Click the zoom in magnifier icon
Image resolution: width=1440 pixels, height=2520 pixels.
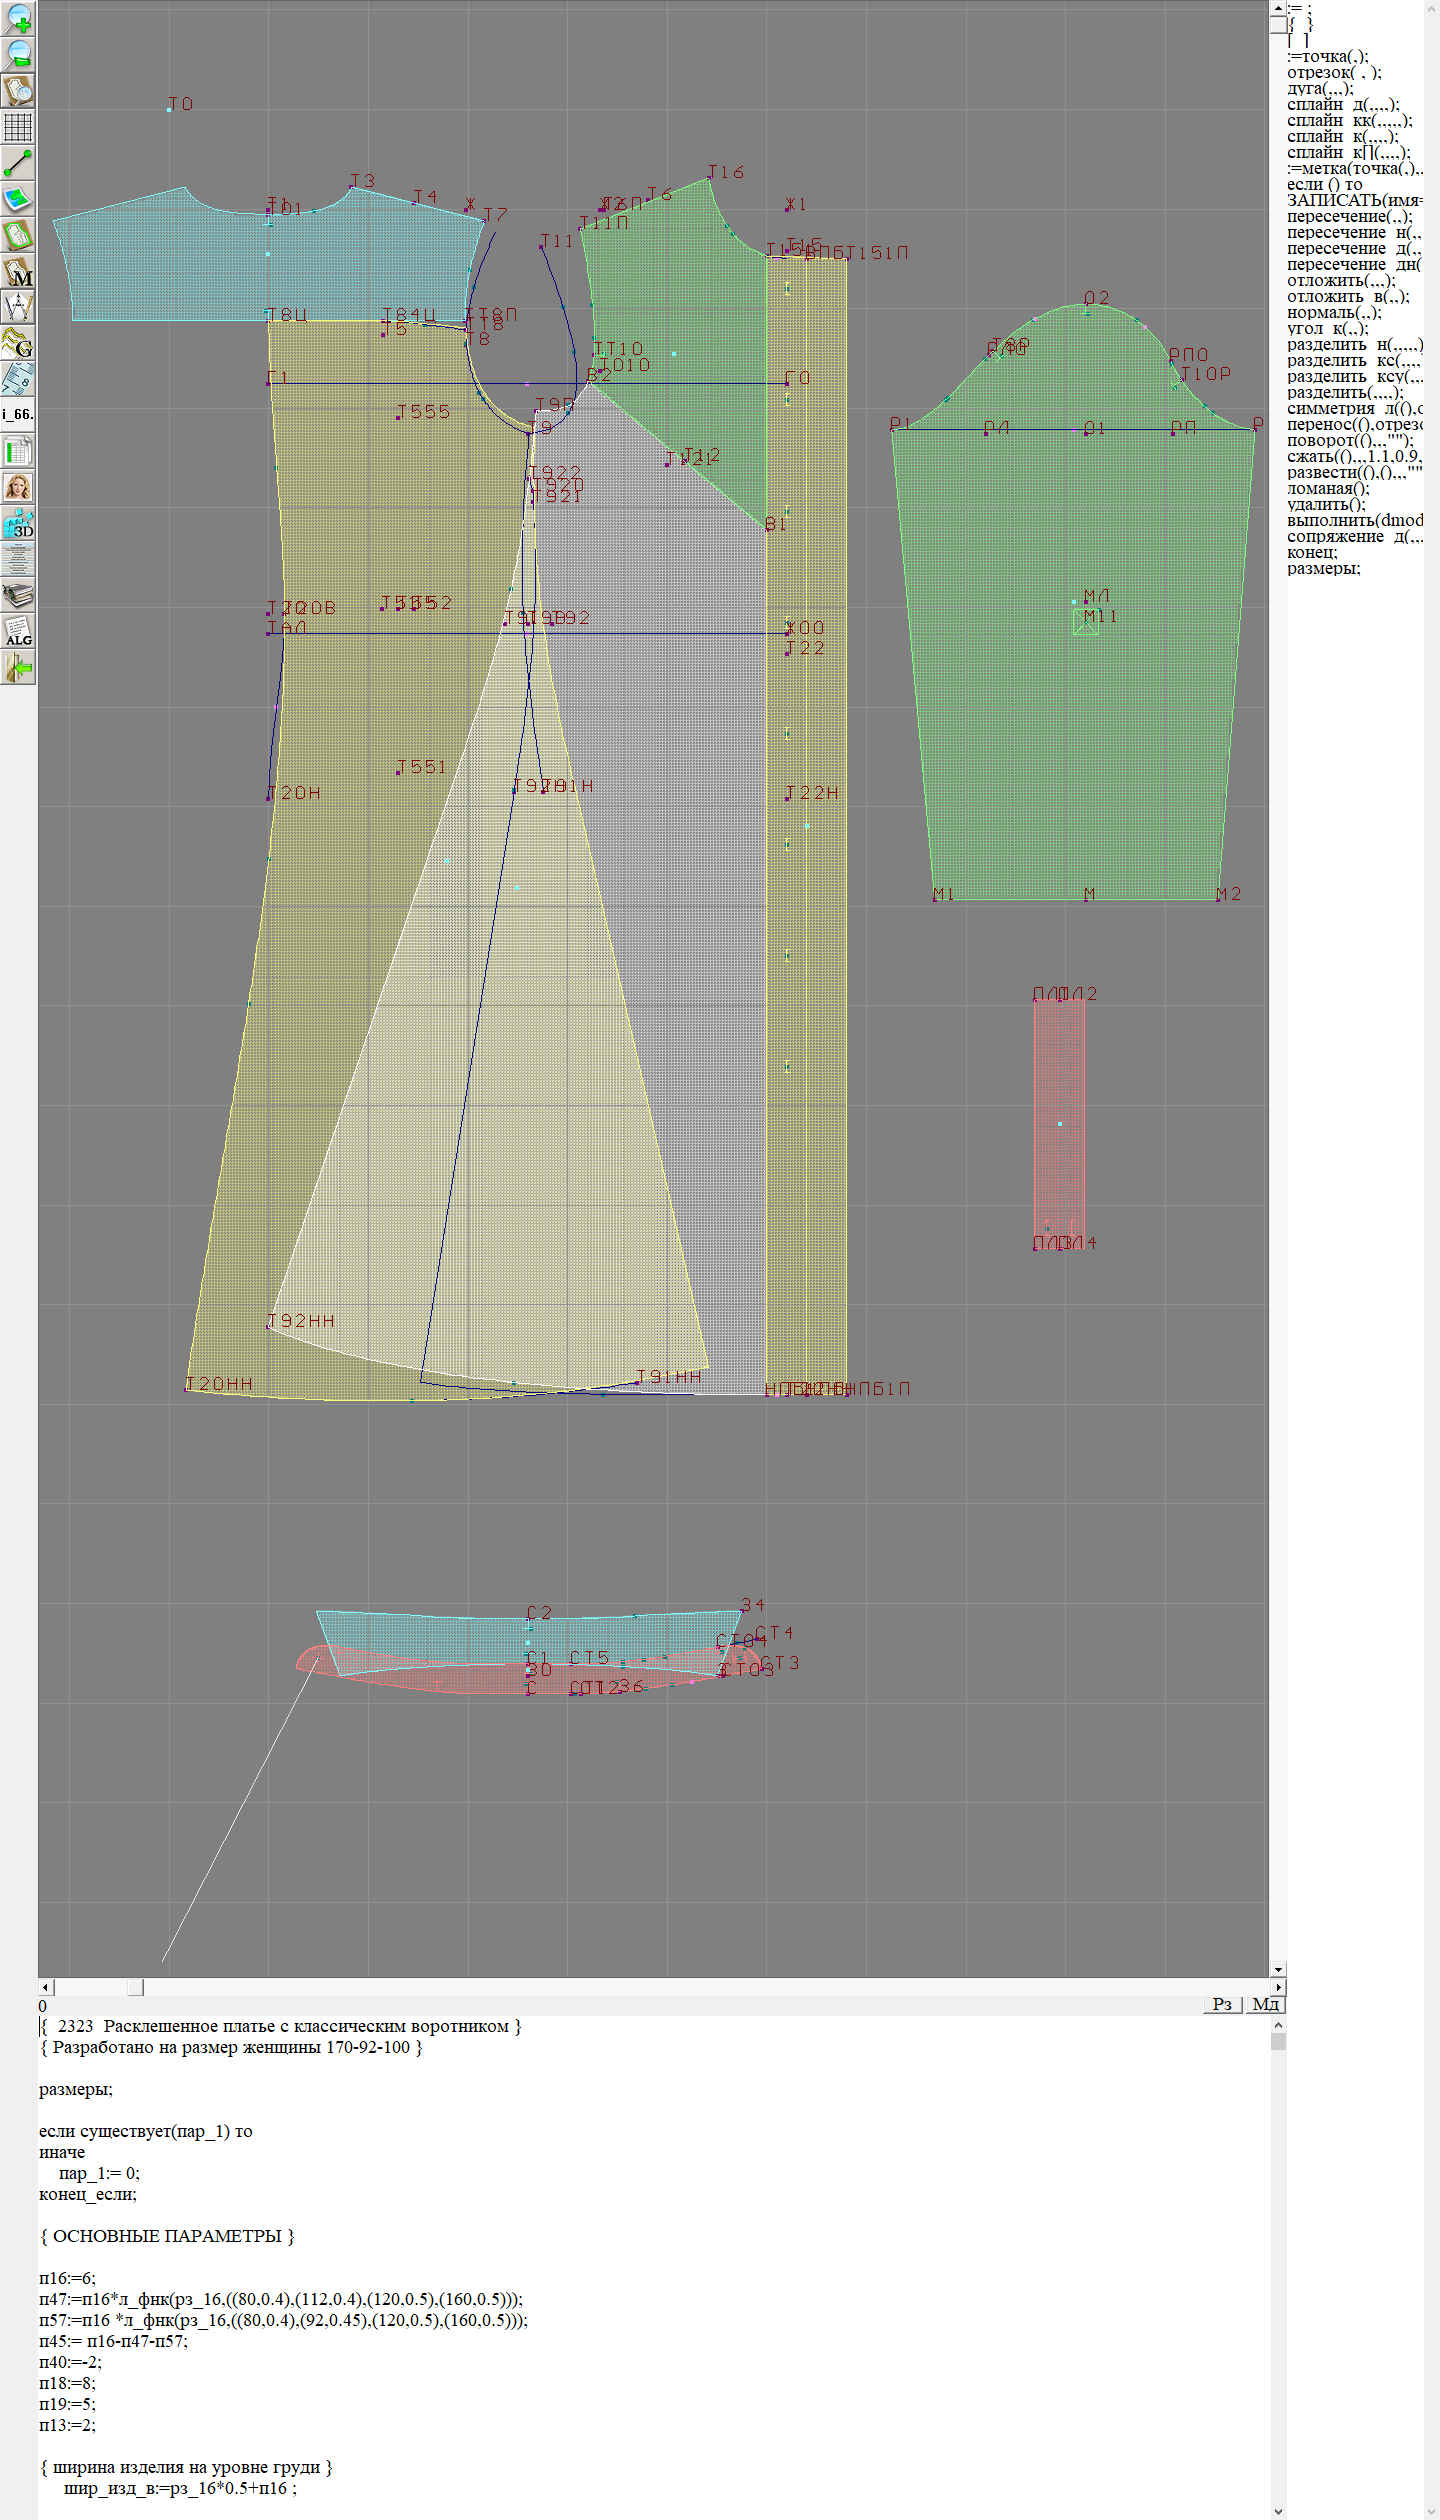pos(18,18)
